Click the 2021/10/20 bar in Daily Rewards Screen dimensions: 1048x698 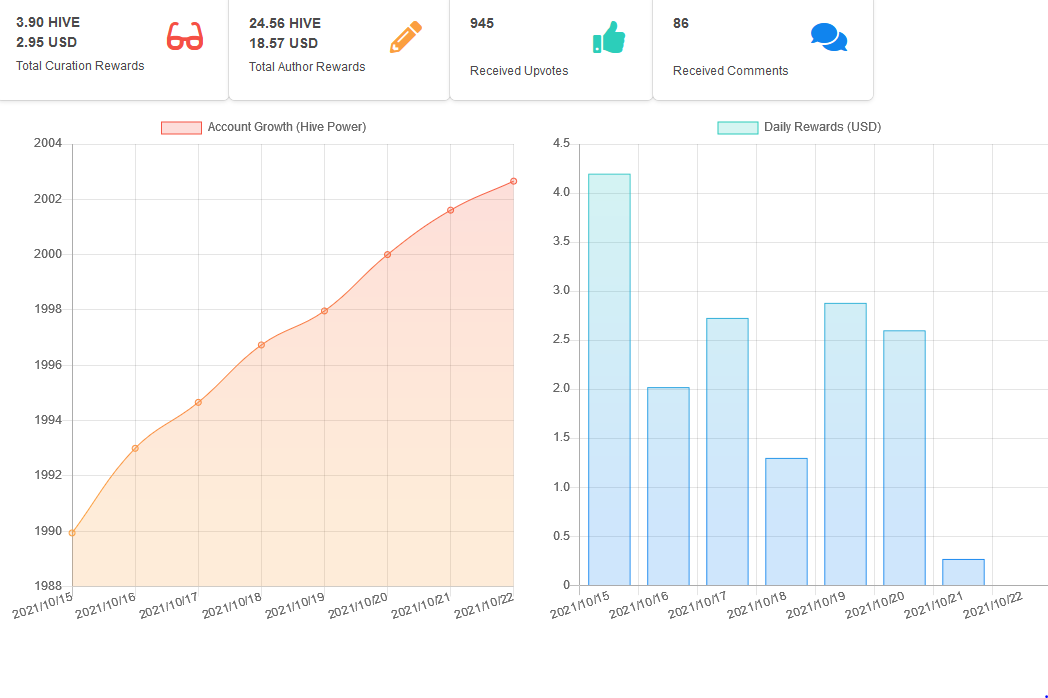(x=904, y=458)
